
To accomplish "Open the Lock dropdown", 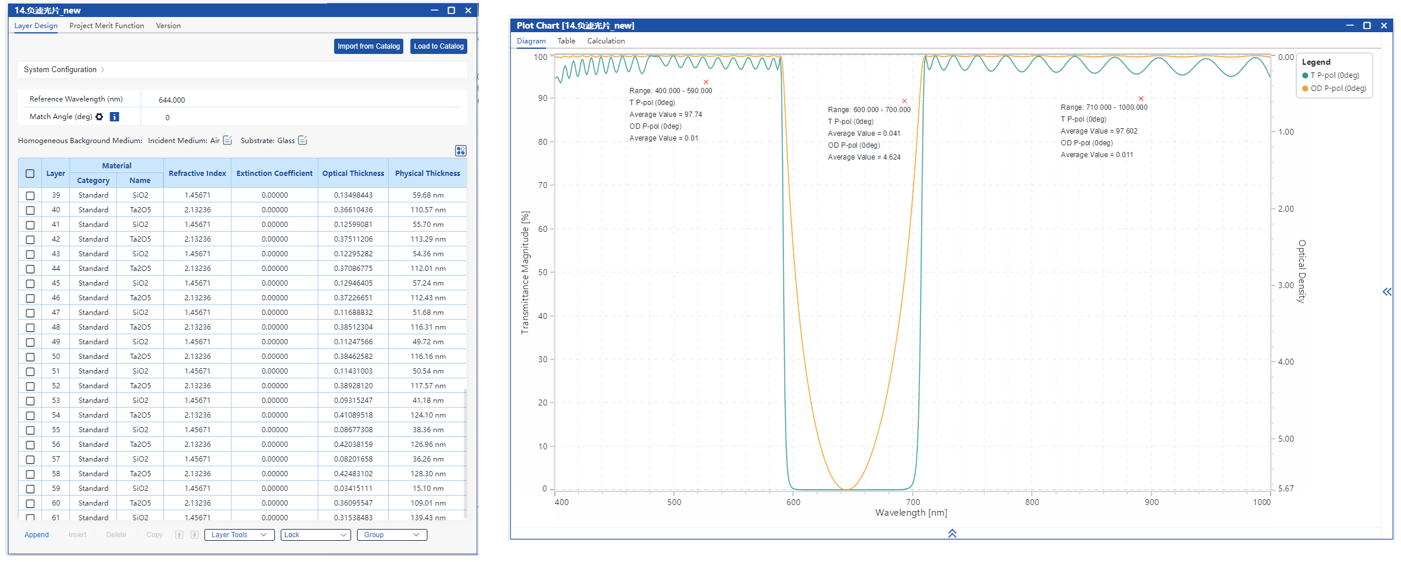I will [314, 535].
